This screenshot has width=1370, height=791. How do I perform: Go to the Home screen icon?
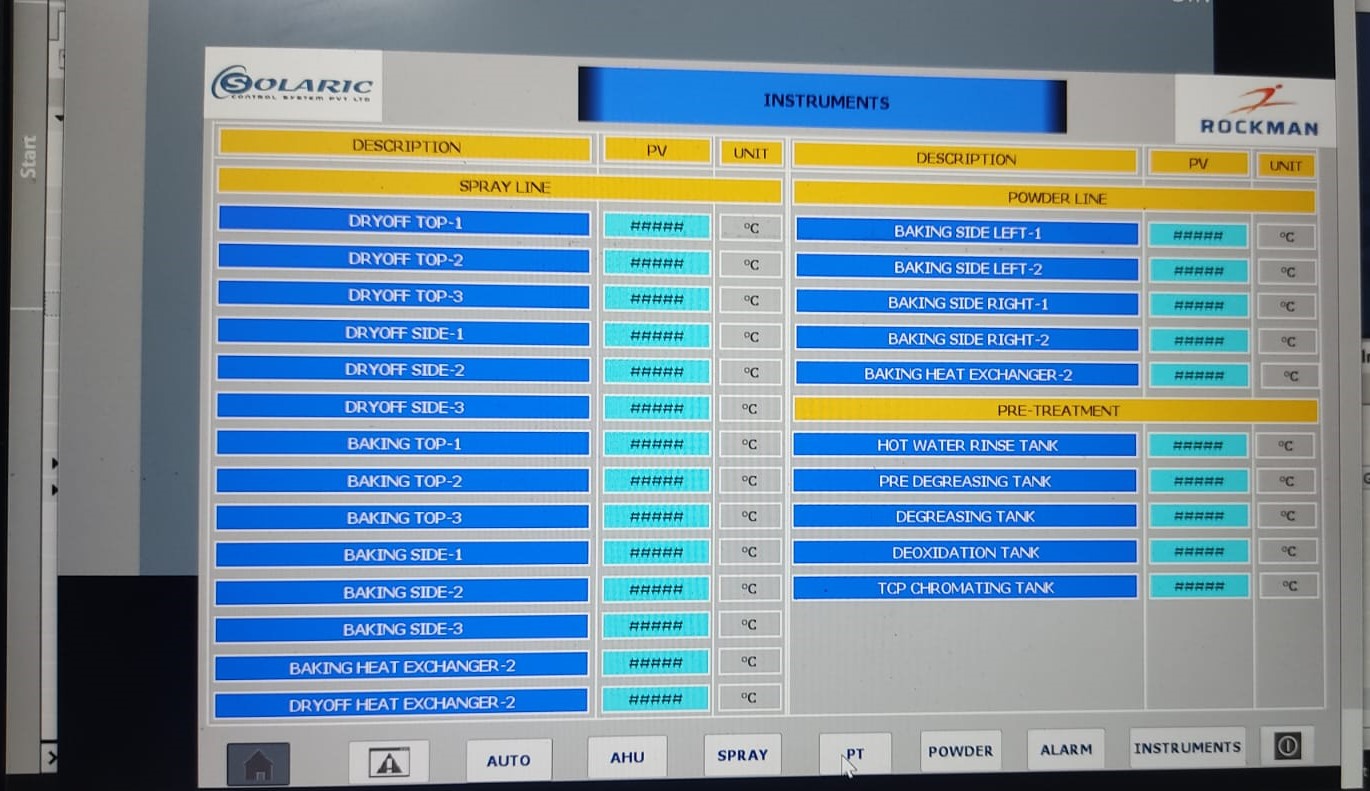[x=258, y=764]
